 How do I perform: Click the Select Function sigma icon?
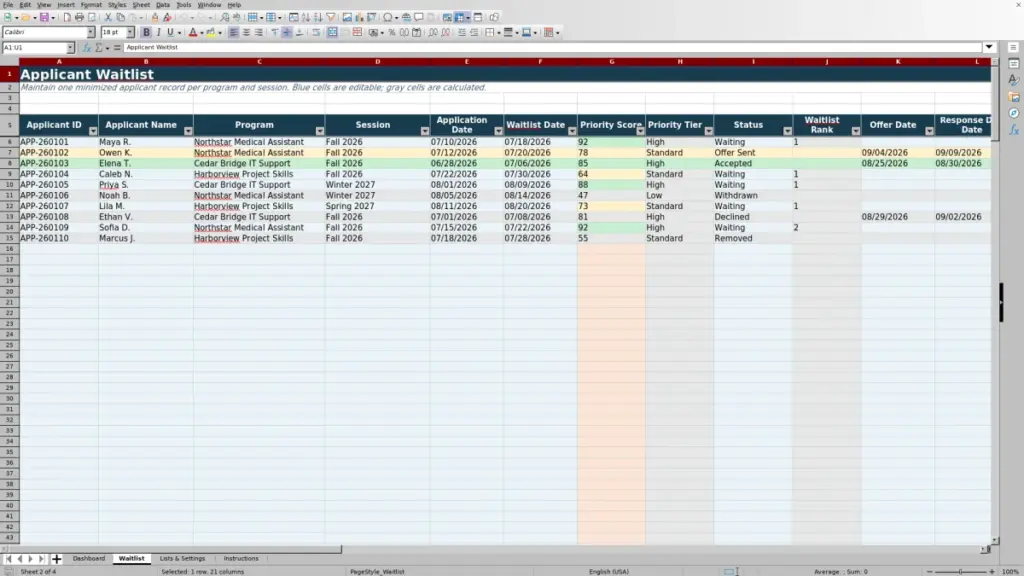[x=99, y=48]
